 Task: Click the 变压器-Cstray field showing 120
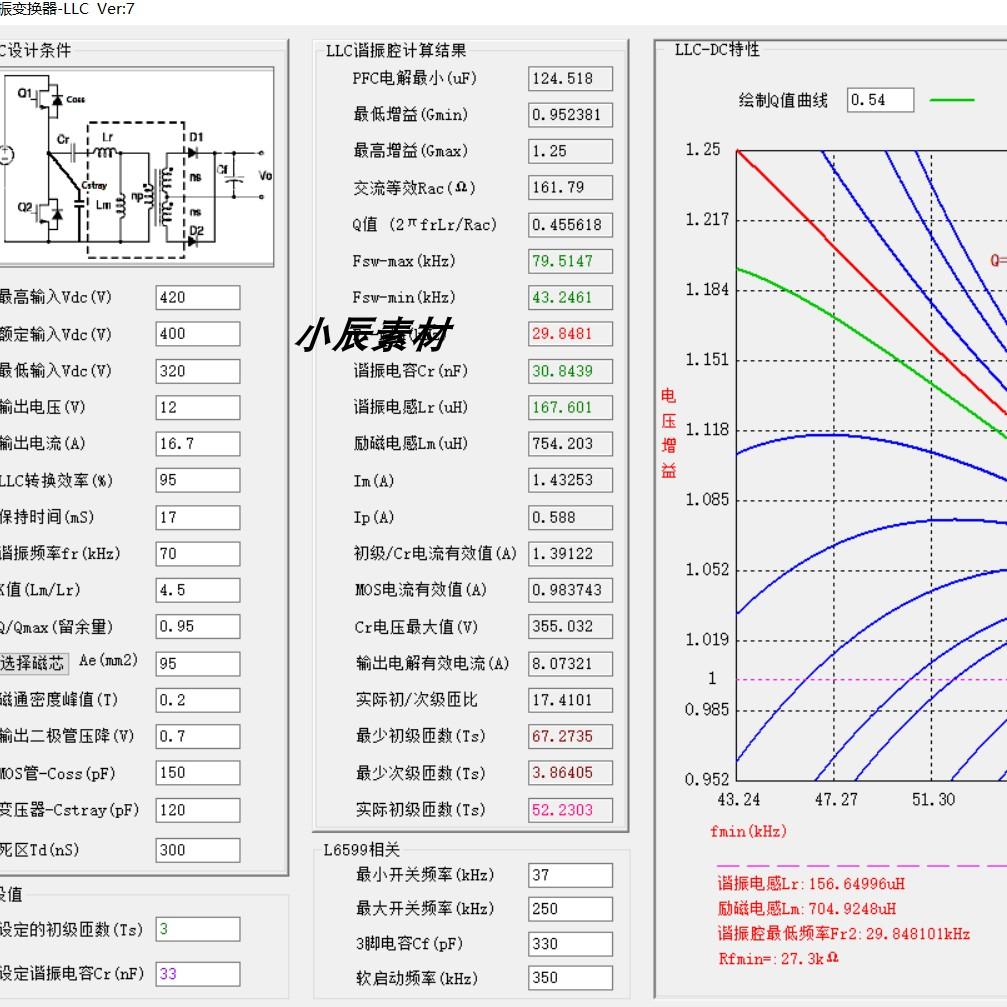pyautogui.click(x=198, y=810)
